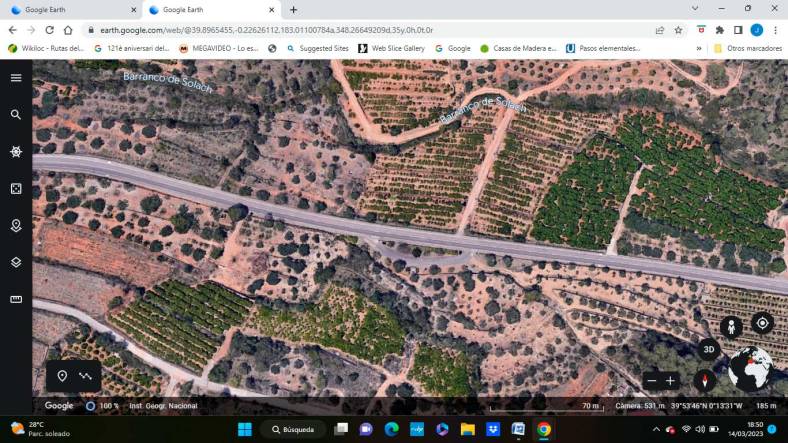Open the Wikiloc bookmark
Image resolution: width=788 pixels, height=443 pixels.
(46, 48)
